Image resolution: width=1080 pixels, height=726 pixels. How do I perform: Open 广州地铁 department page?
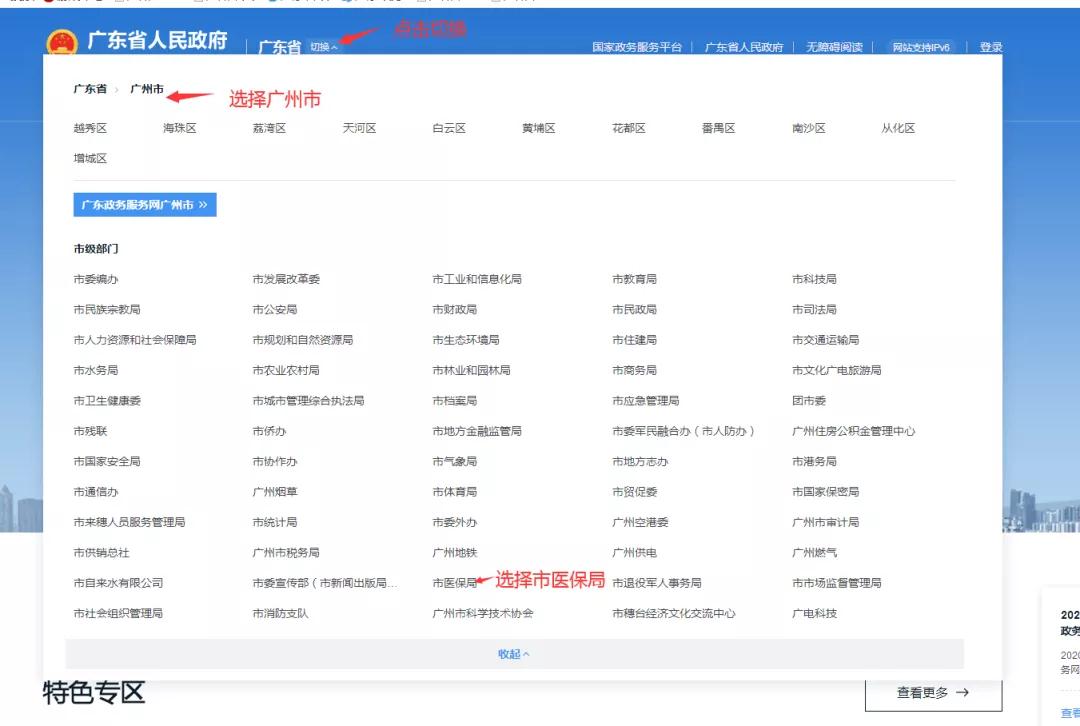(456, 552)
